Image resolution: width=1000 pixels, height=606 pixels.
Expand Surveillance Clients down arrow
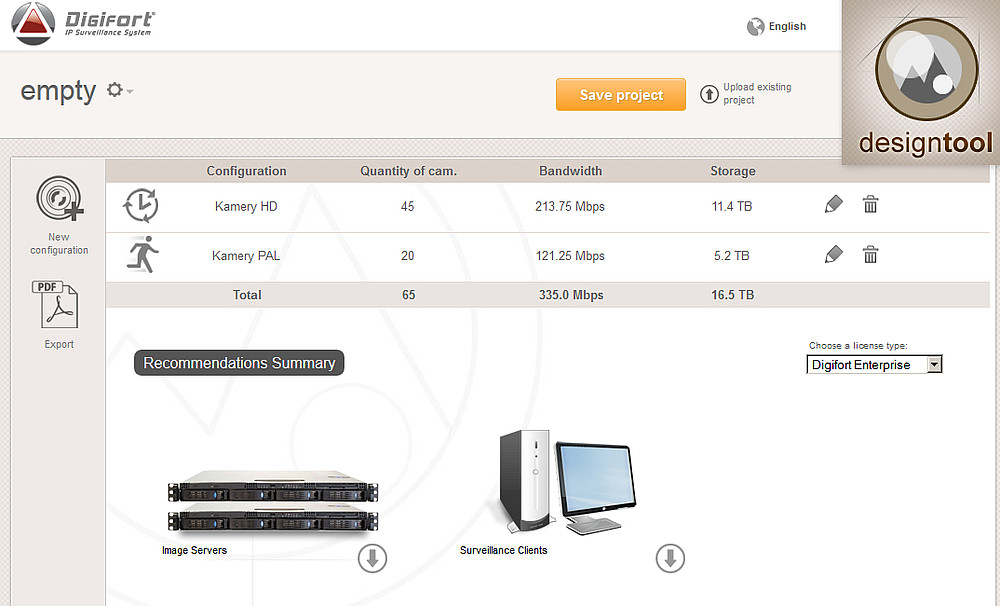tap(670, 558)
